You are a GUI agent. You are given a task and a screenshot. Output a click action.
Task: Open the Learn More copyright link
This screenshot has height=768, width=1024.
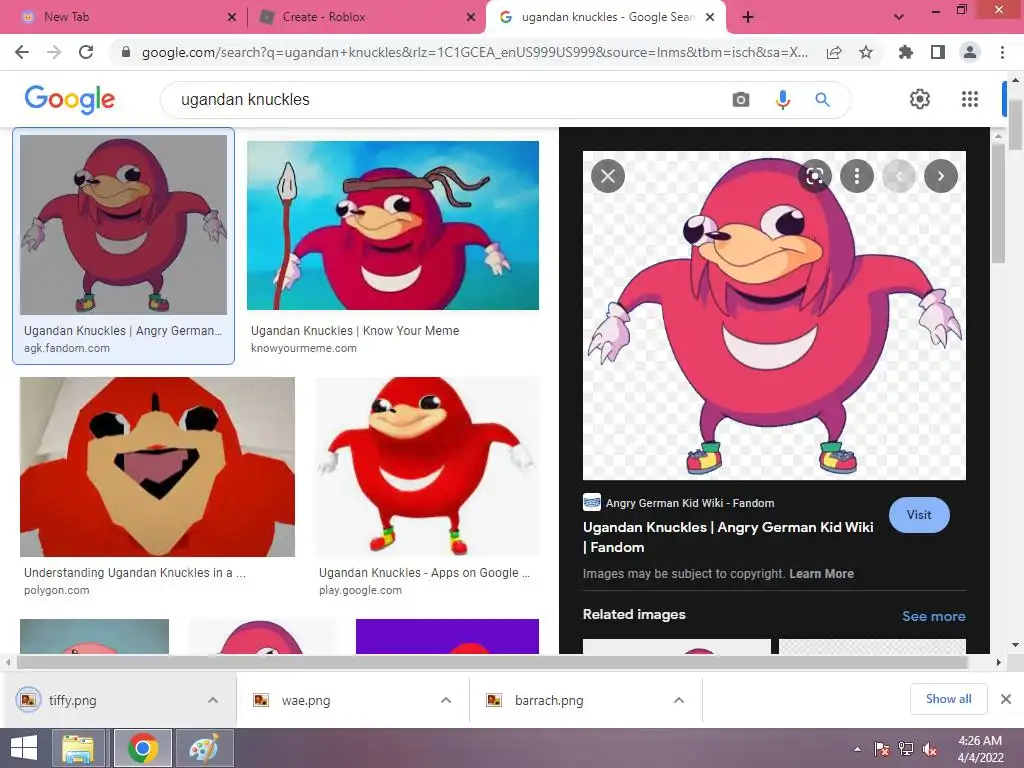(x=822, y=573)
